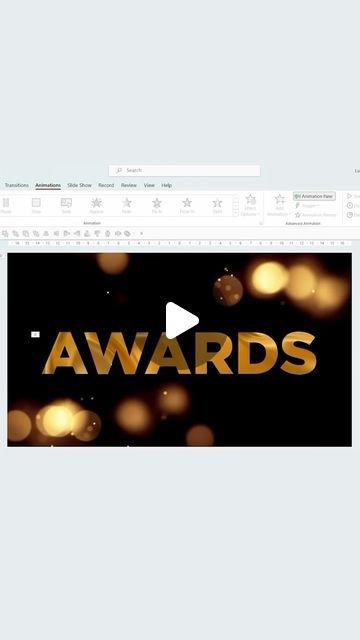Open the Effect Options dropdown
The image size is (360, 640).
coord(250,205)
